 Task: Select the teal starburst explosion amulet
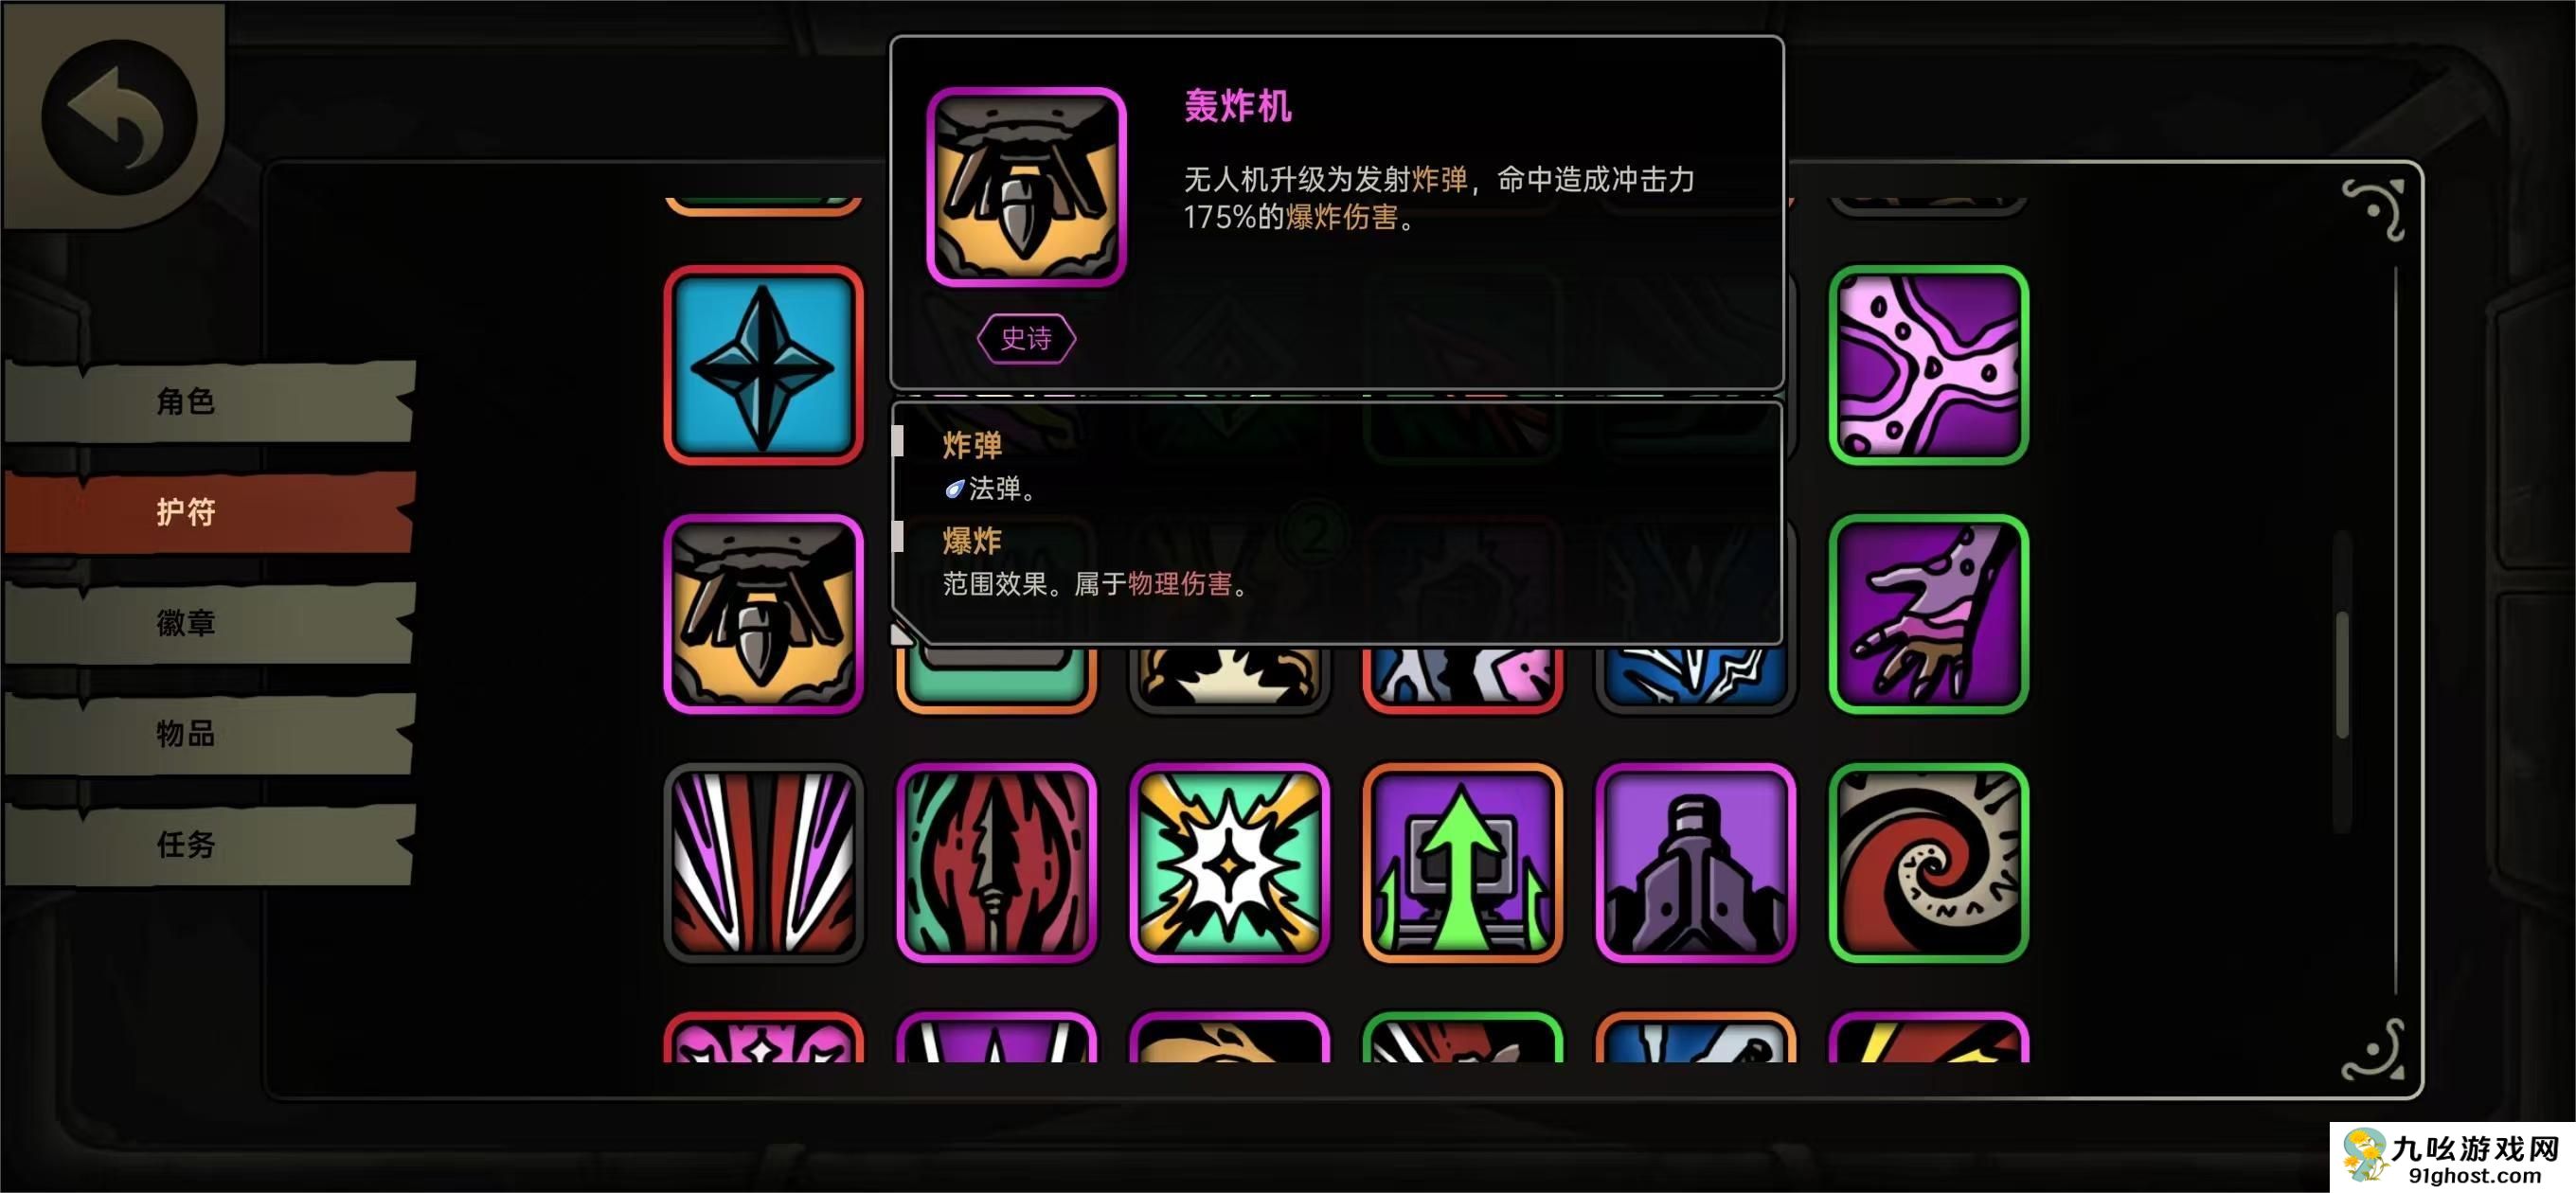pyautogui.click(x=1229, y=863)
